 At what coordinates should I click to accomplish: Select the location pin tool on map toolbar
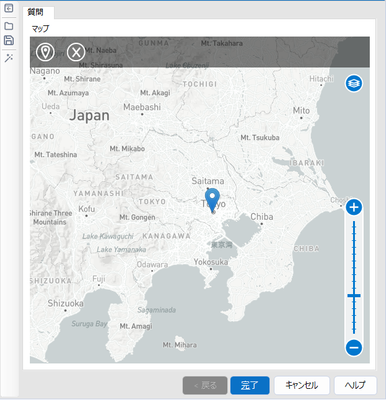[45, 52]
